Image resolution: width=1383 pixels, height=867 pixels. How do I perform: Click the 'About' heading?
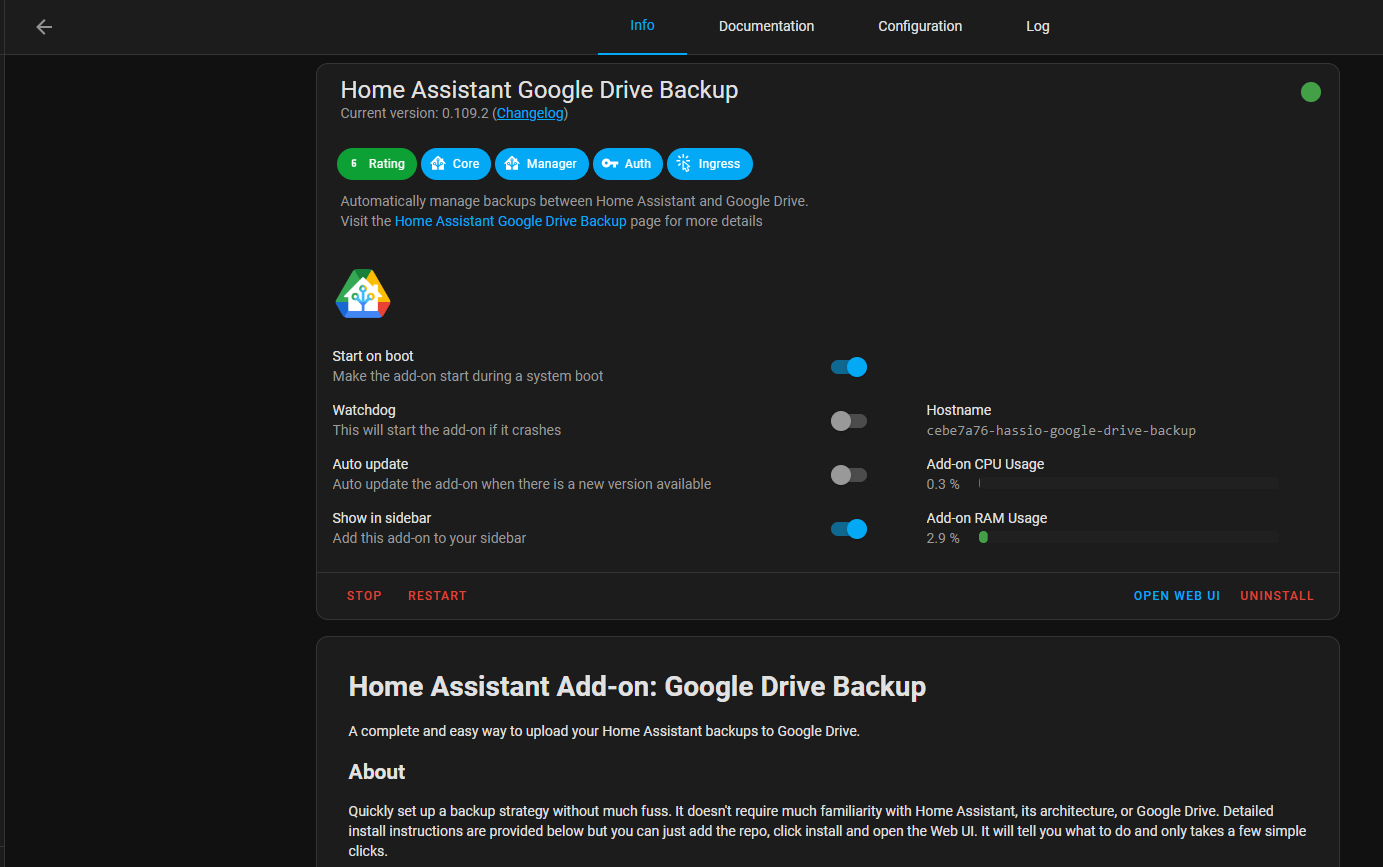tap(377, 772)
